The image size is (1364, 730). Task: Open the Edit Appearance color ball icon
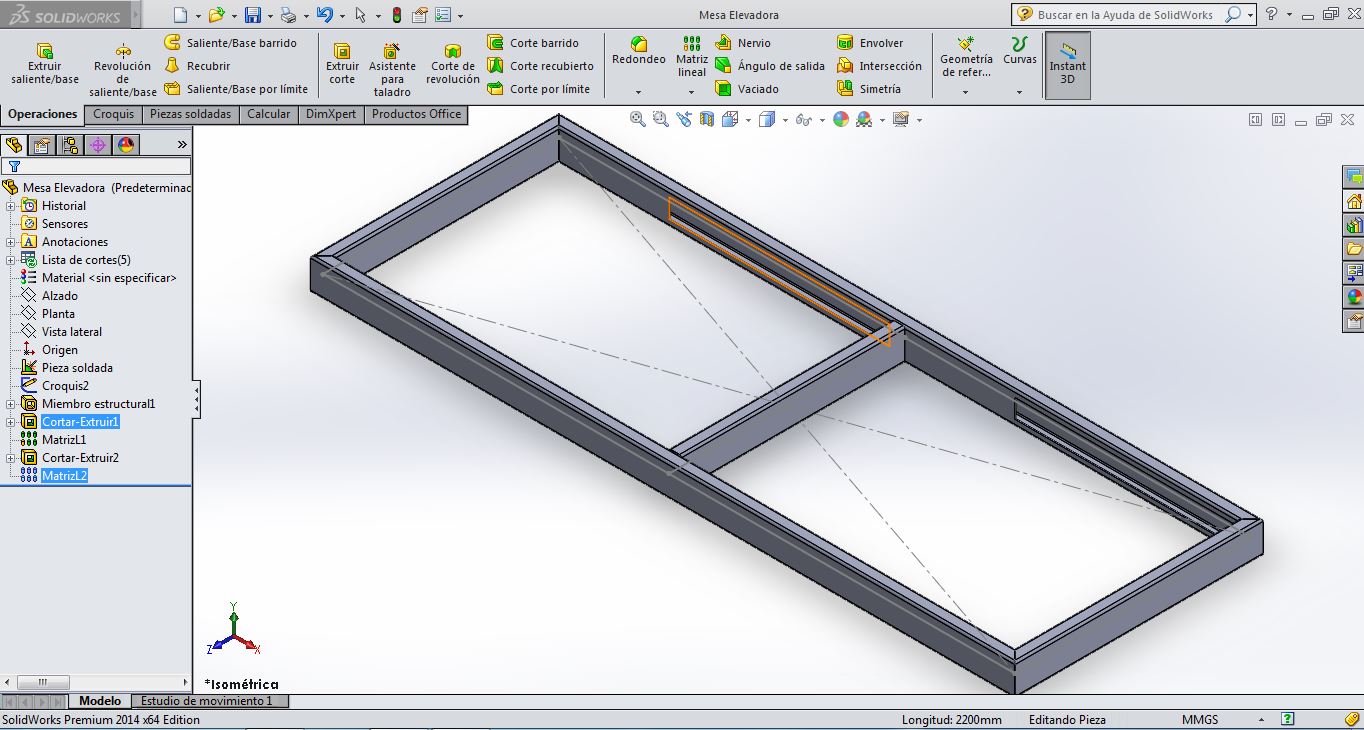(x=840, y=119)
